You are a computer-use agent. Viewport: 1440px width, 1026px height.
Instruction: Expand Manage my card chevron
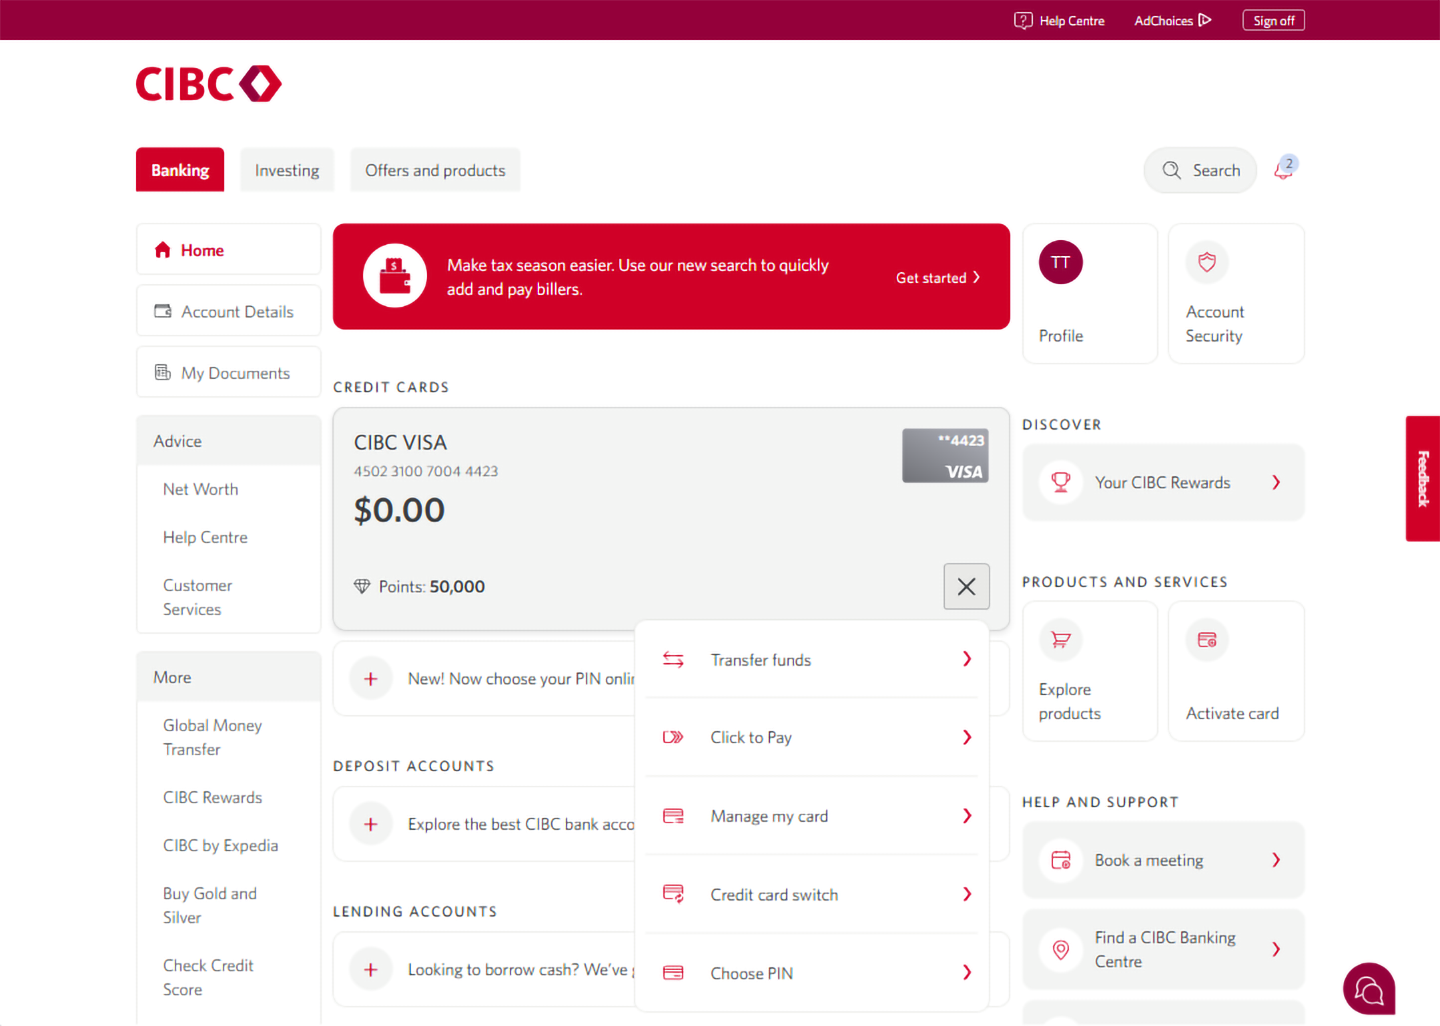click(x=967, y=816)
